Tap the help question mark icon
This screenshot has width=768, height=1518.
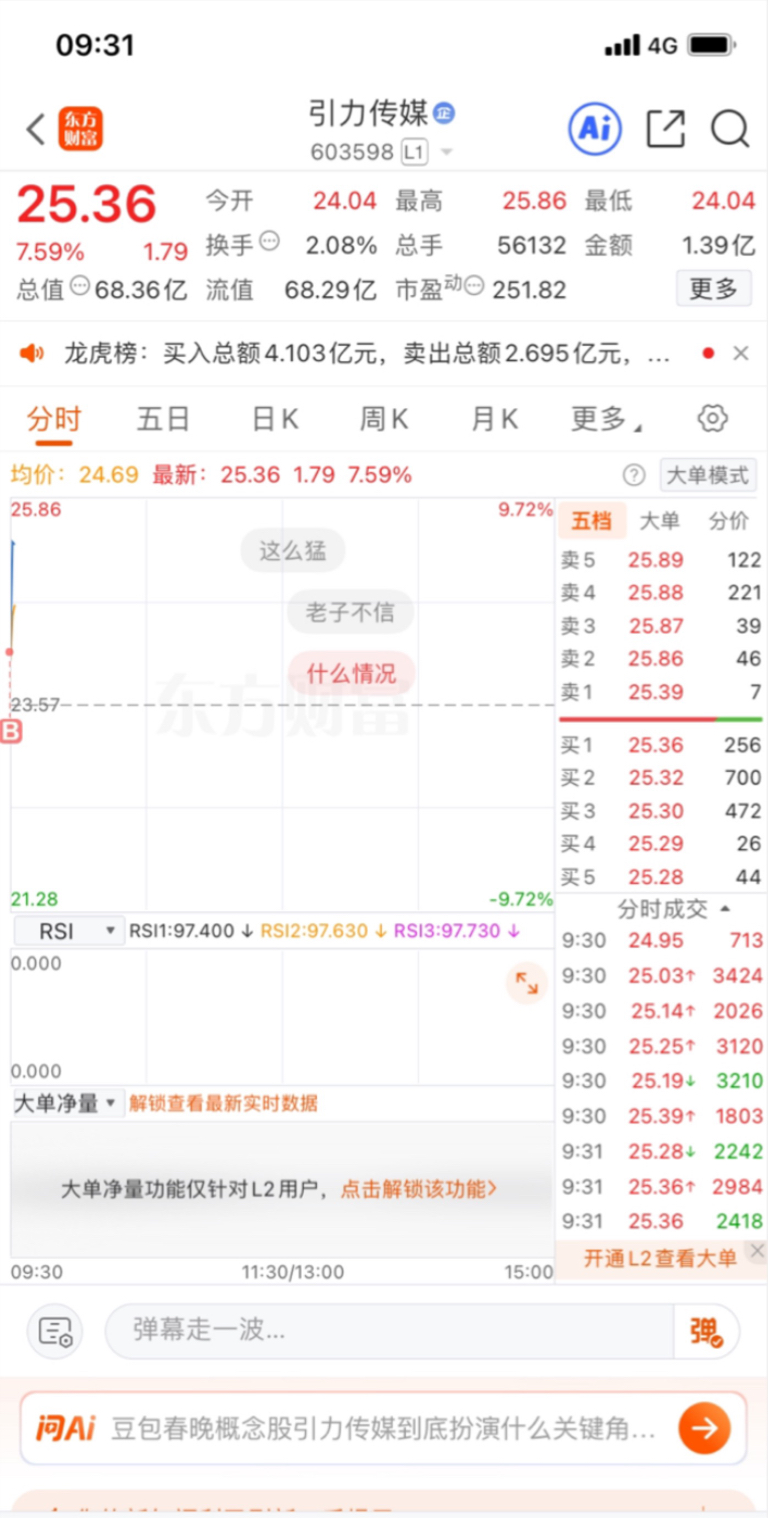(634, 475)
